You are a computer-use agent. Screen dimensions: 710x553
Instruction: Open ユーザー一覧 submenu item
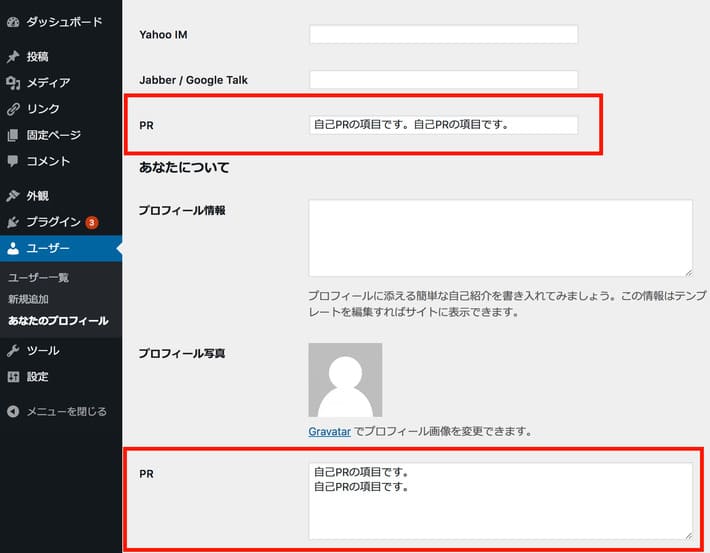click(x=38, y=277)
